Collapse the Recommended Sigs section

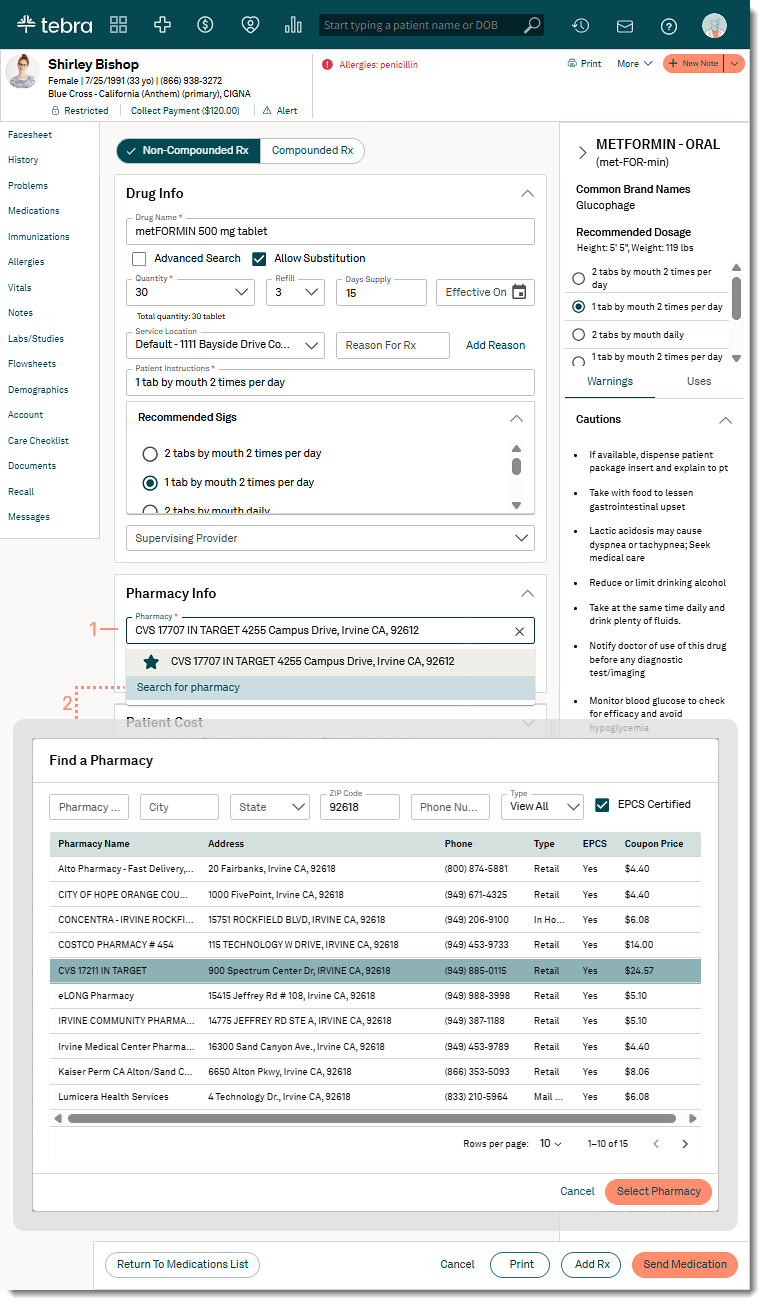coord(516,417)
